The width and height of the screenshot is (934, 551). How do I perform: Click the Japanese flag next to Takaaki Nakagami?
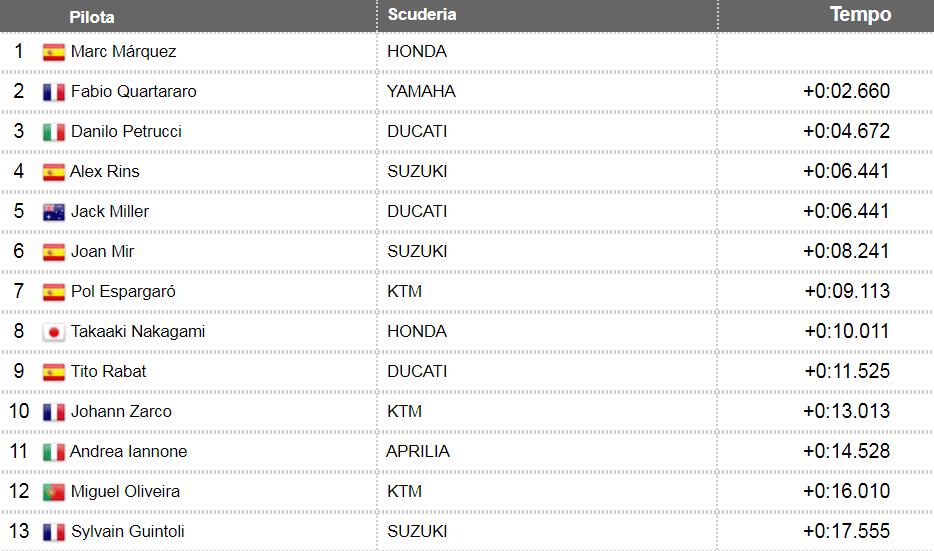(x=54, y=332)
